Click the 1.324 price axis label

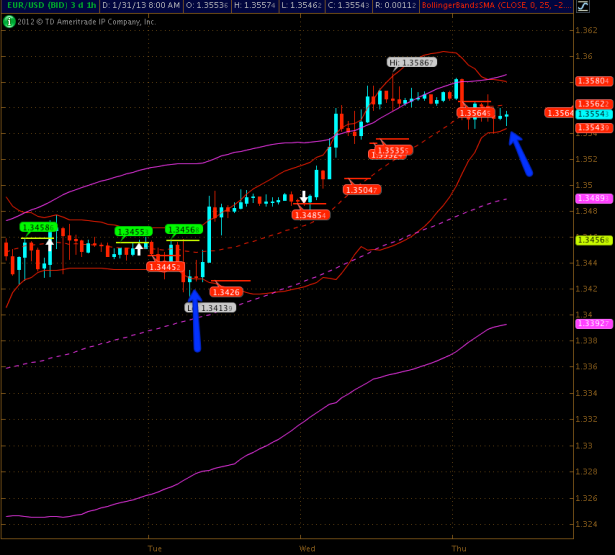(x=586, y=524)
